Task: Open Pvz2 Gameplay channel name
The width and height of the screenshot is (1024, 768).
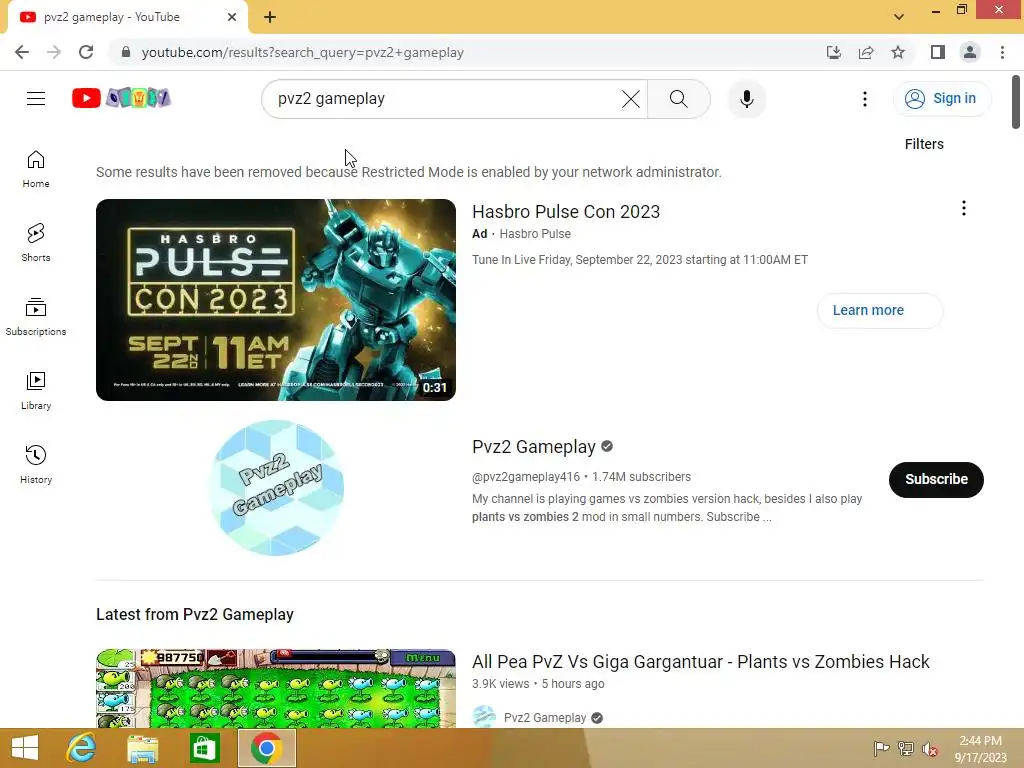Action: click(534, 447)
